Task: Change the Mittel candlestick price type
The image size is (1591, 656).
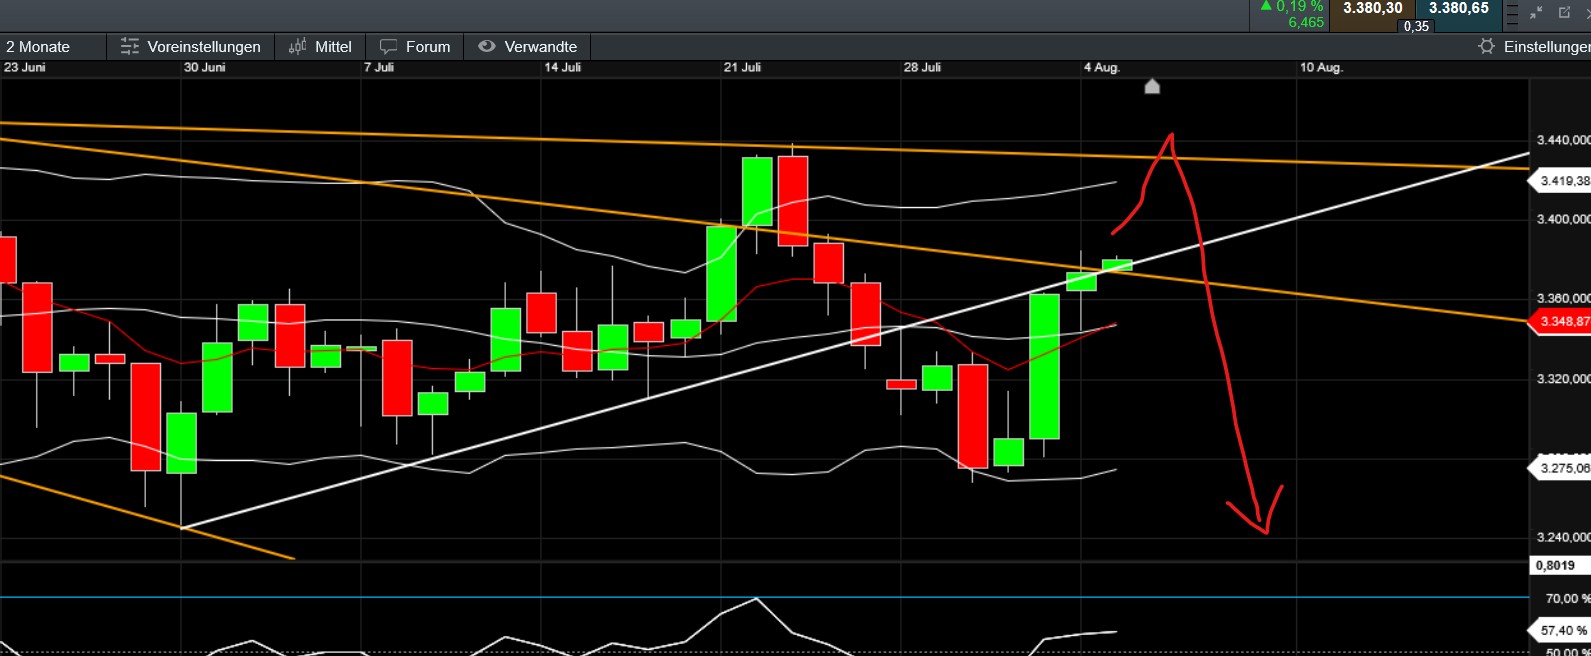Action: (x=320, y=47)
